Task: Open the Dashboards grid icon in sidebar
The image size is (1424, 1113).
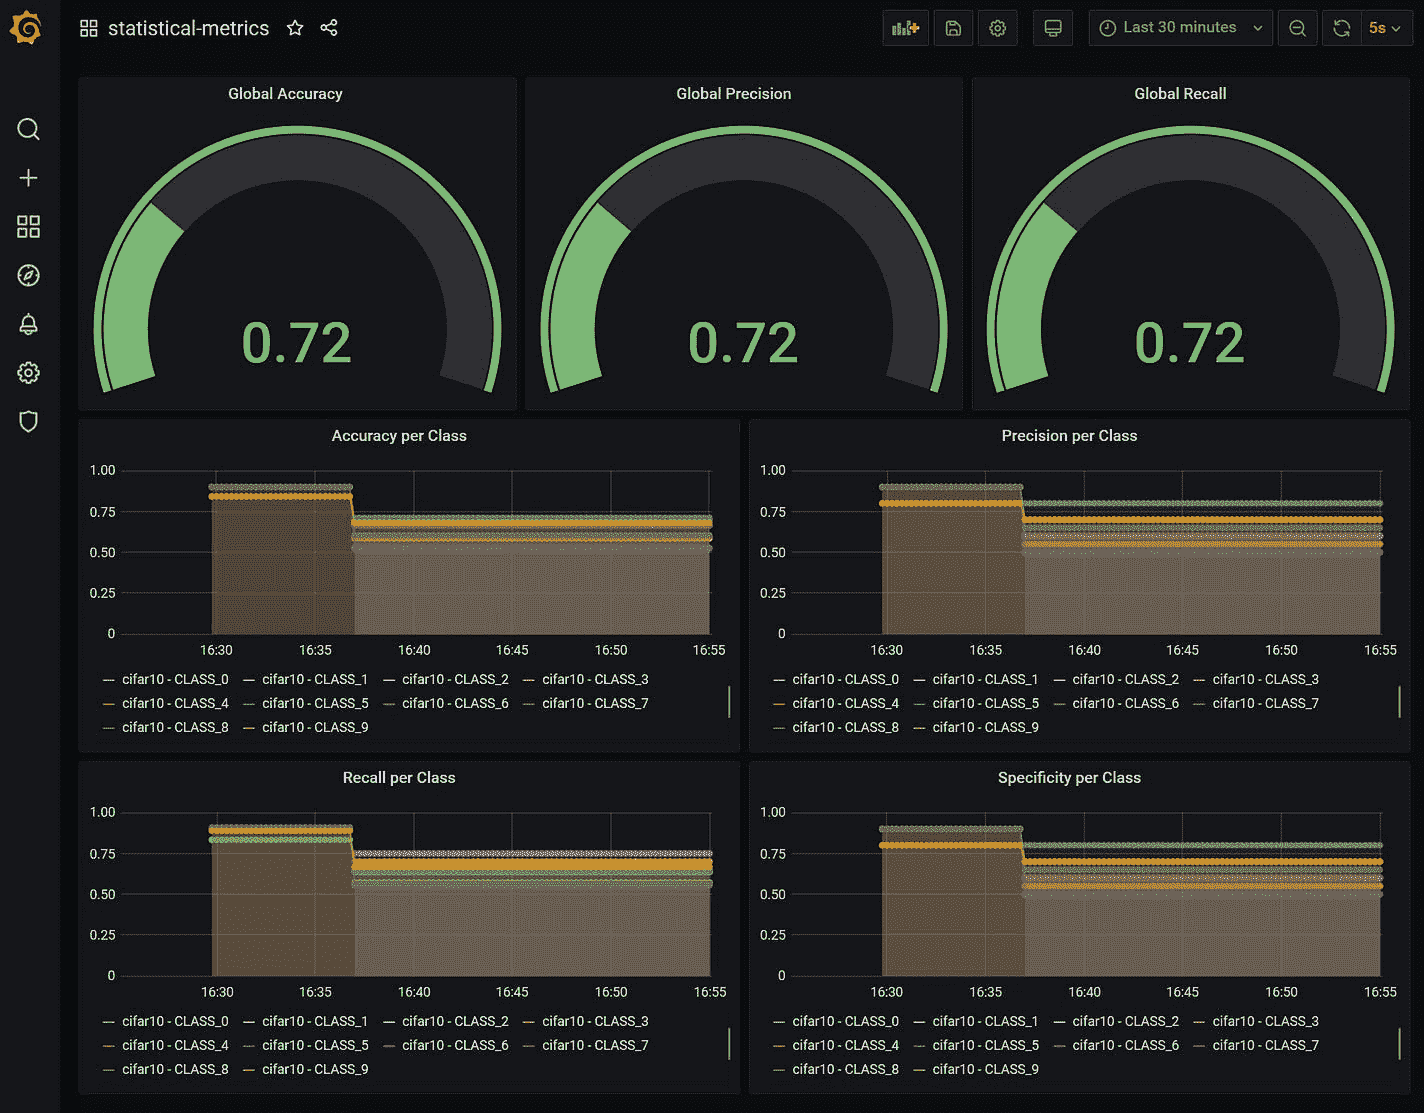Action: coord(28,226)
